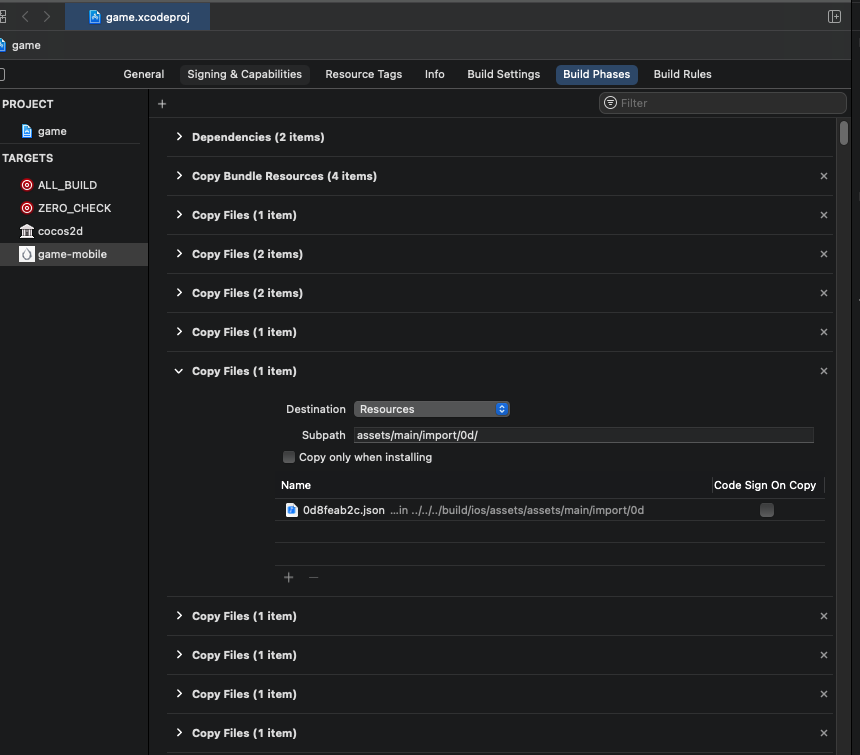The width and height of the screenshot is (860, 755).
Task: Click the game.xcodeproj file icon in tab
Action: 95,17
